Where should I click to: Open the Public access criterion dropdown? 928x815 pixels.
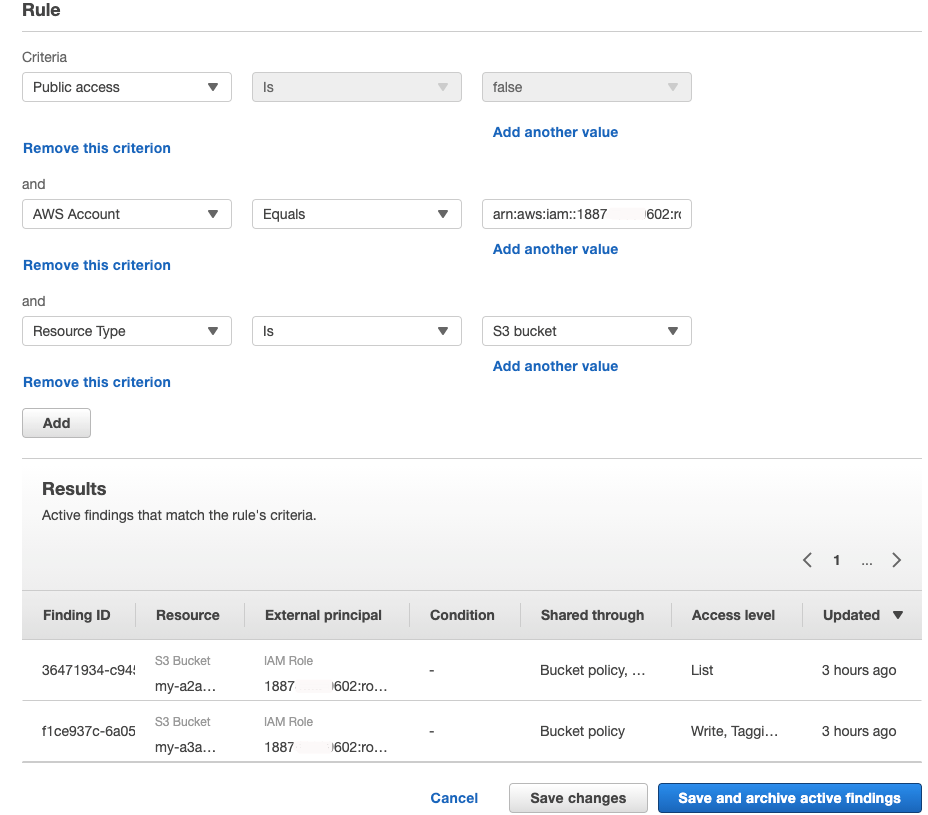click(x=126, y=87)
